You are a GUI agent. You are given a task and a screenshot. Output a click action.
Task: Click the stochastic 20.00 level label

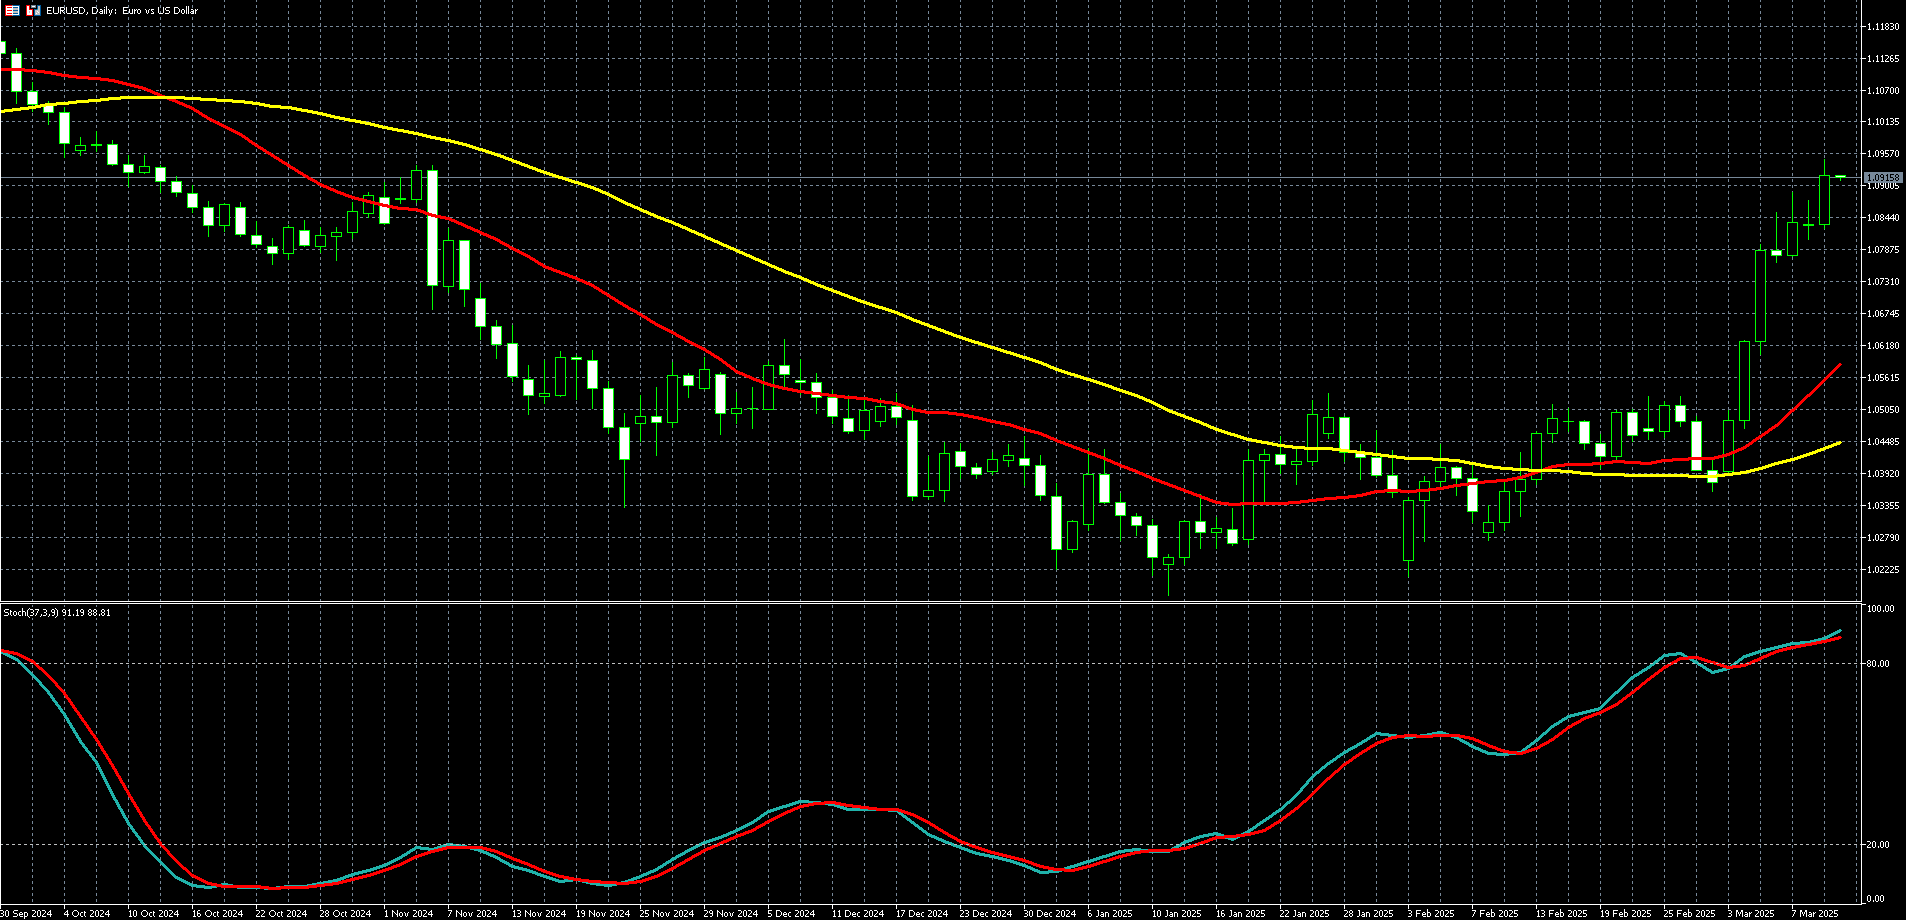pos(1878,845)
